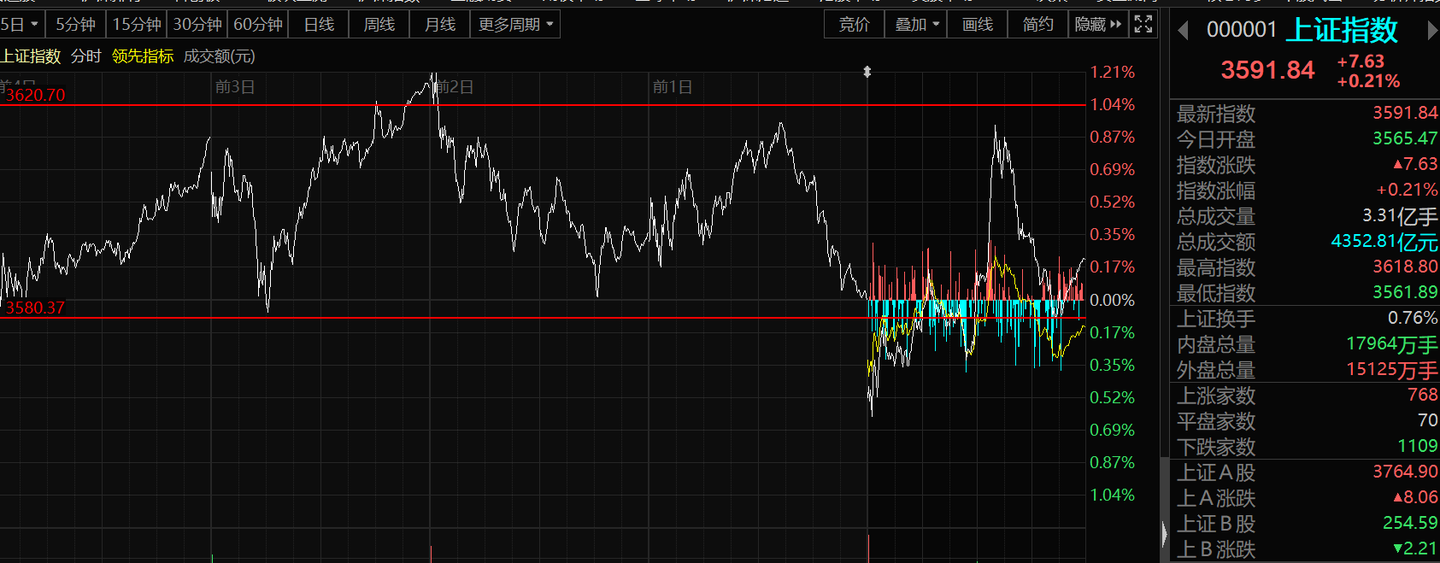Go to previous stock with left arrow

[x=1183, y=30]
